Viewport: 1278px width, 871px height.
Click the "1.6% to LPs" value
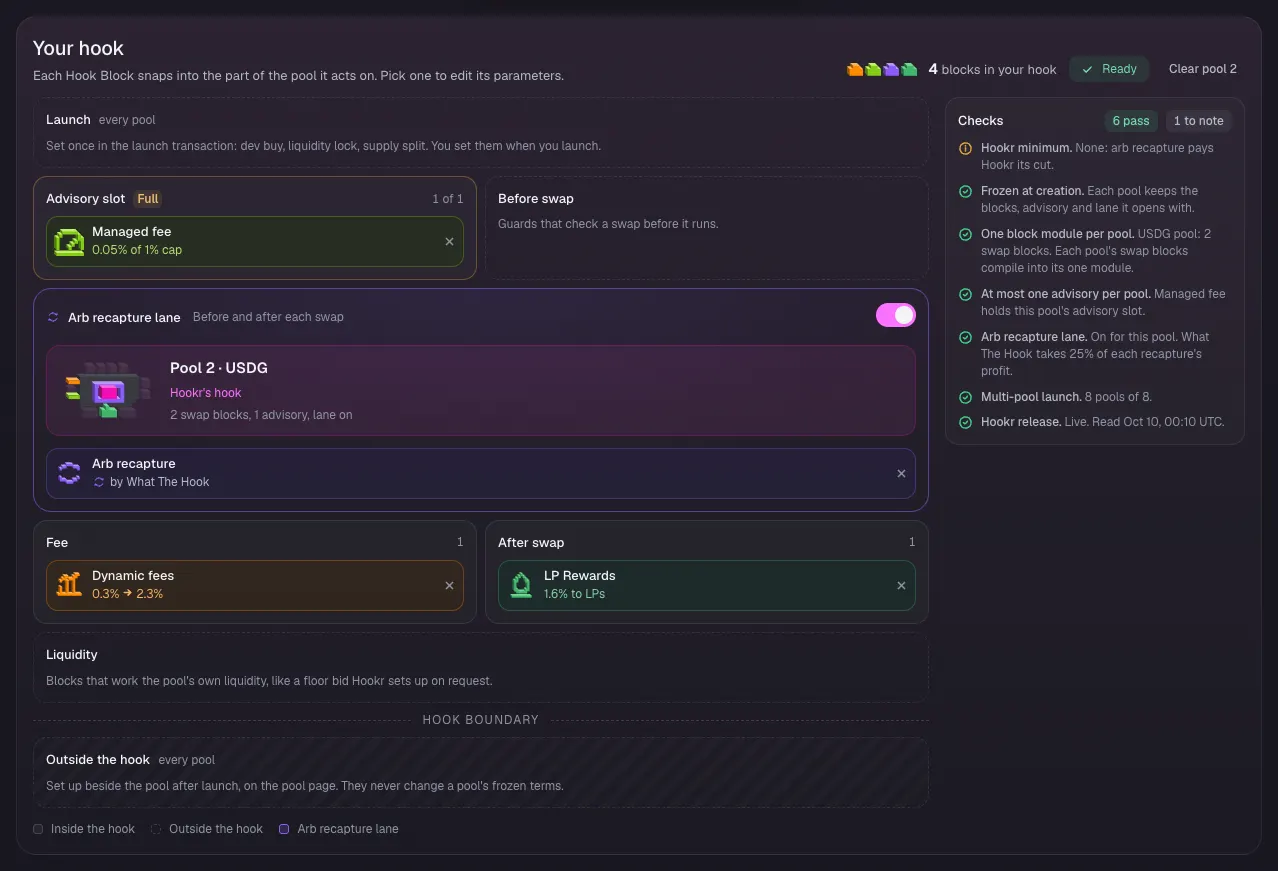pos(574,594)
